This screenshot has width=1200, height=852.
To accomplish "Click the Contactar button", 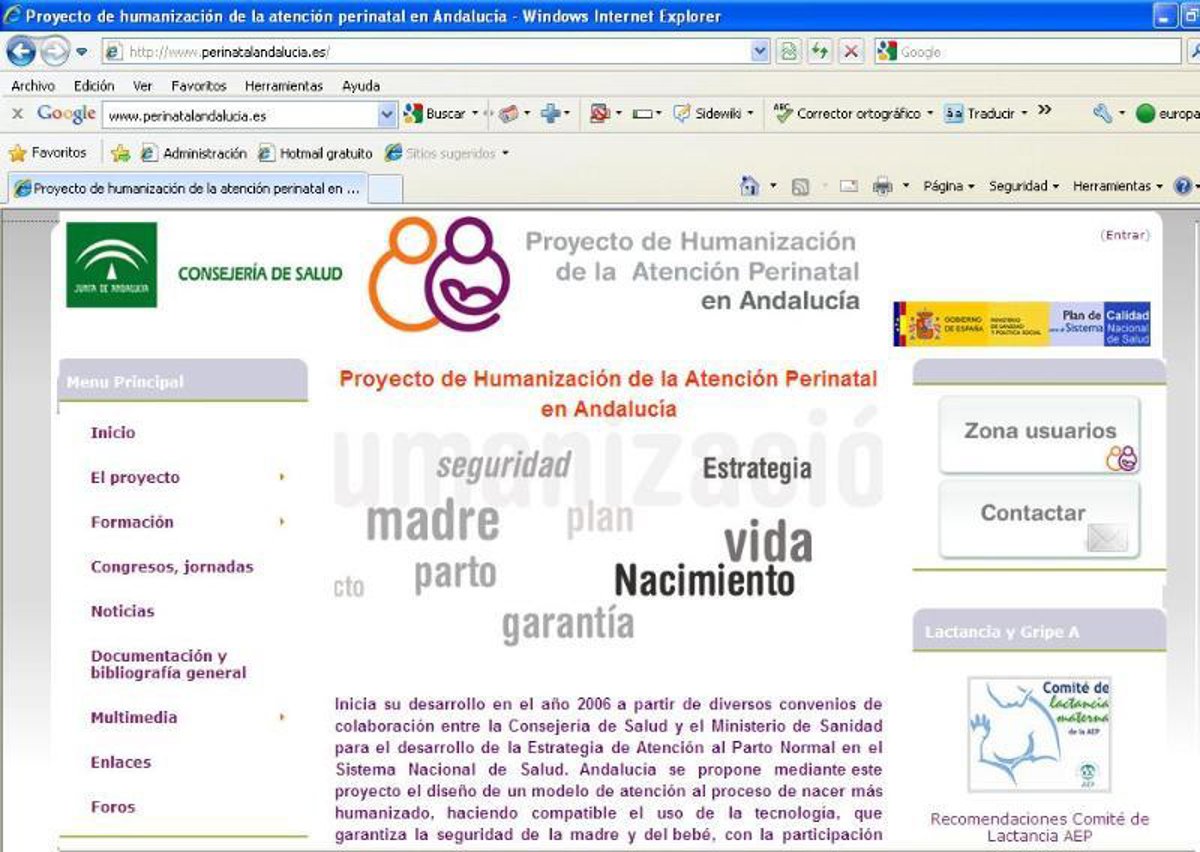I will coord(1039,516).
